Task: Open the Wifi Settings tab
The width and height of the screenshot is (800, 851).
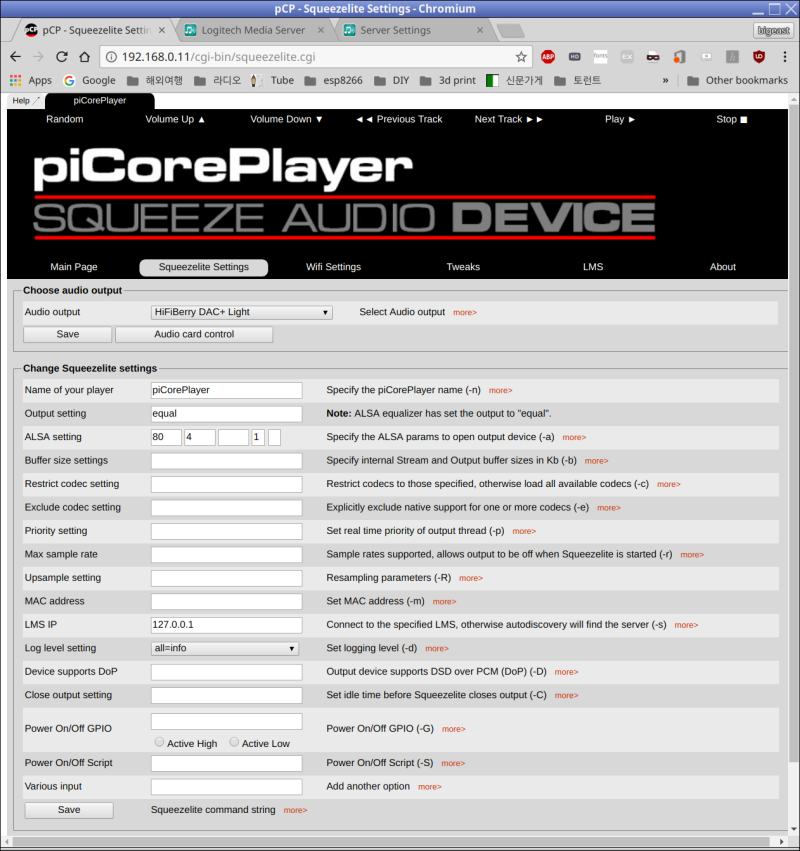Action: point(333,267)
